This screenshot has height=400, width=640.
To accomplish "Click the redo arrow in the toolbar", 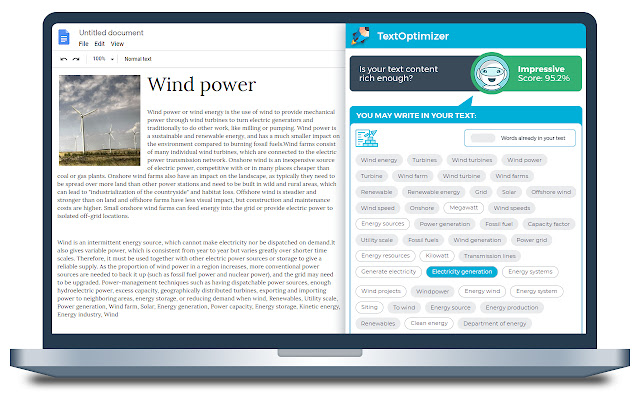I will coord(76,59).
